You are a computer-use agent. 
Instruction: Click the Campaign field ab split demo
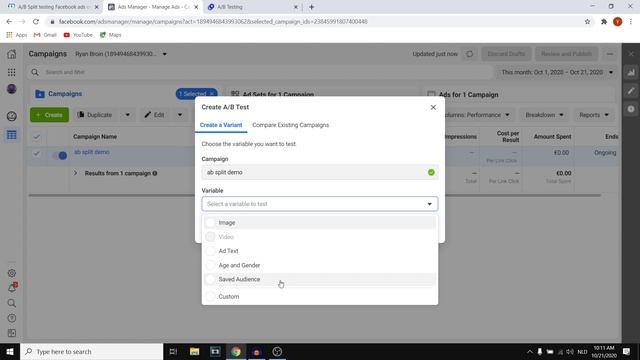320,172
